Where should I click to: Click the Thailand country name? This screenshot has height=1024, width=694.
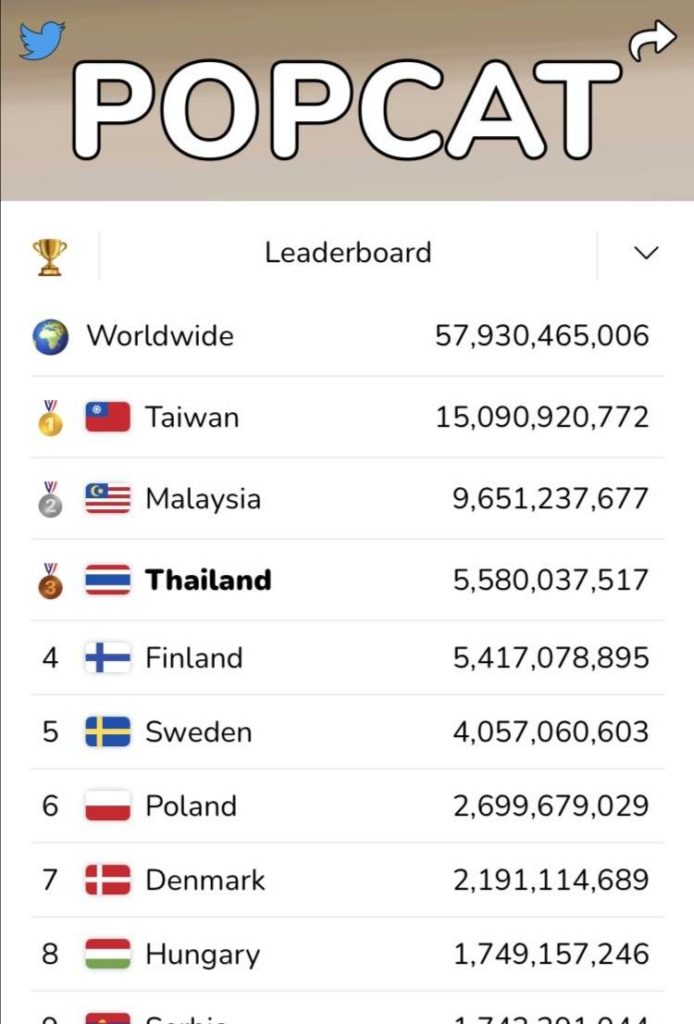[208, 580]
